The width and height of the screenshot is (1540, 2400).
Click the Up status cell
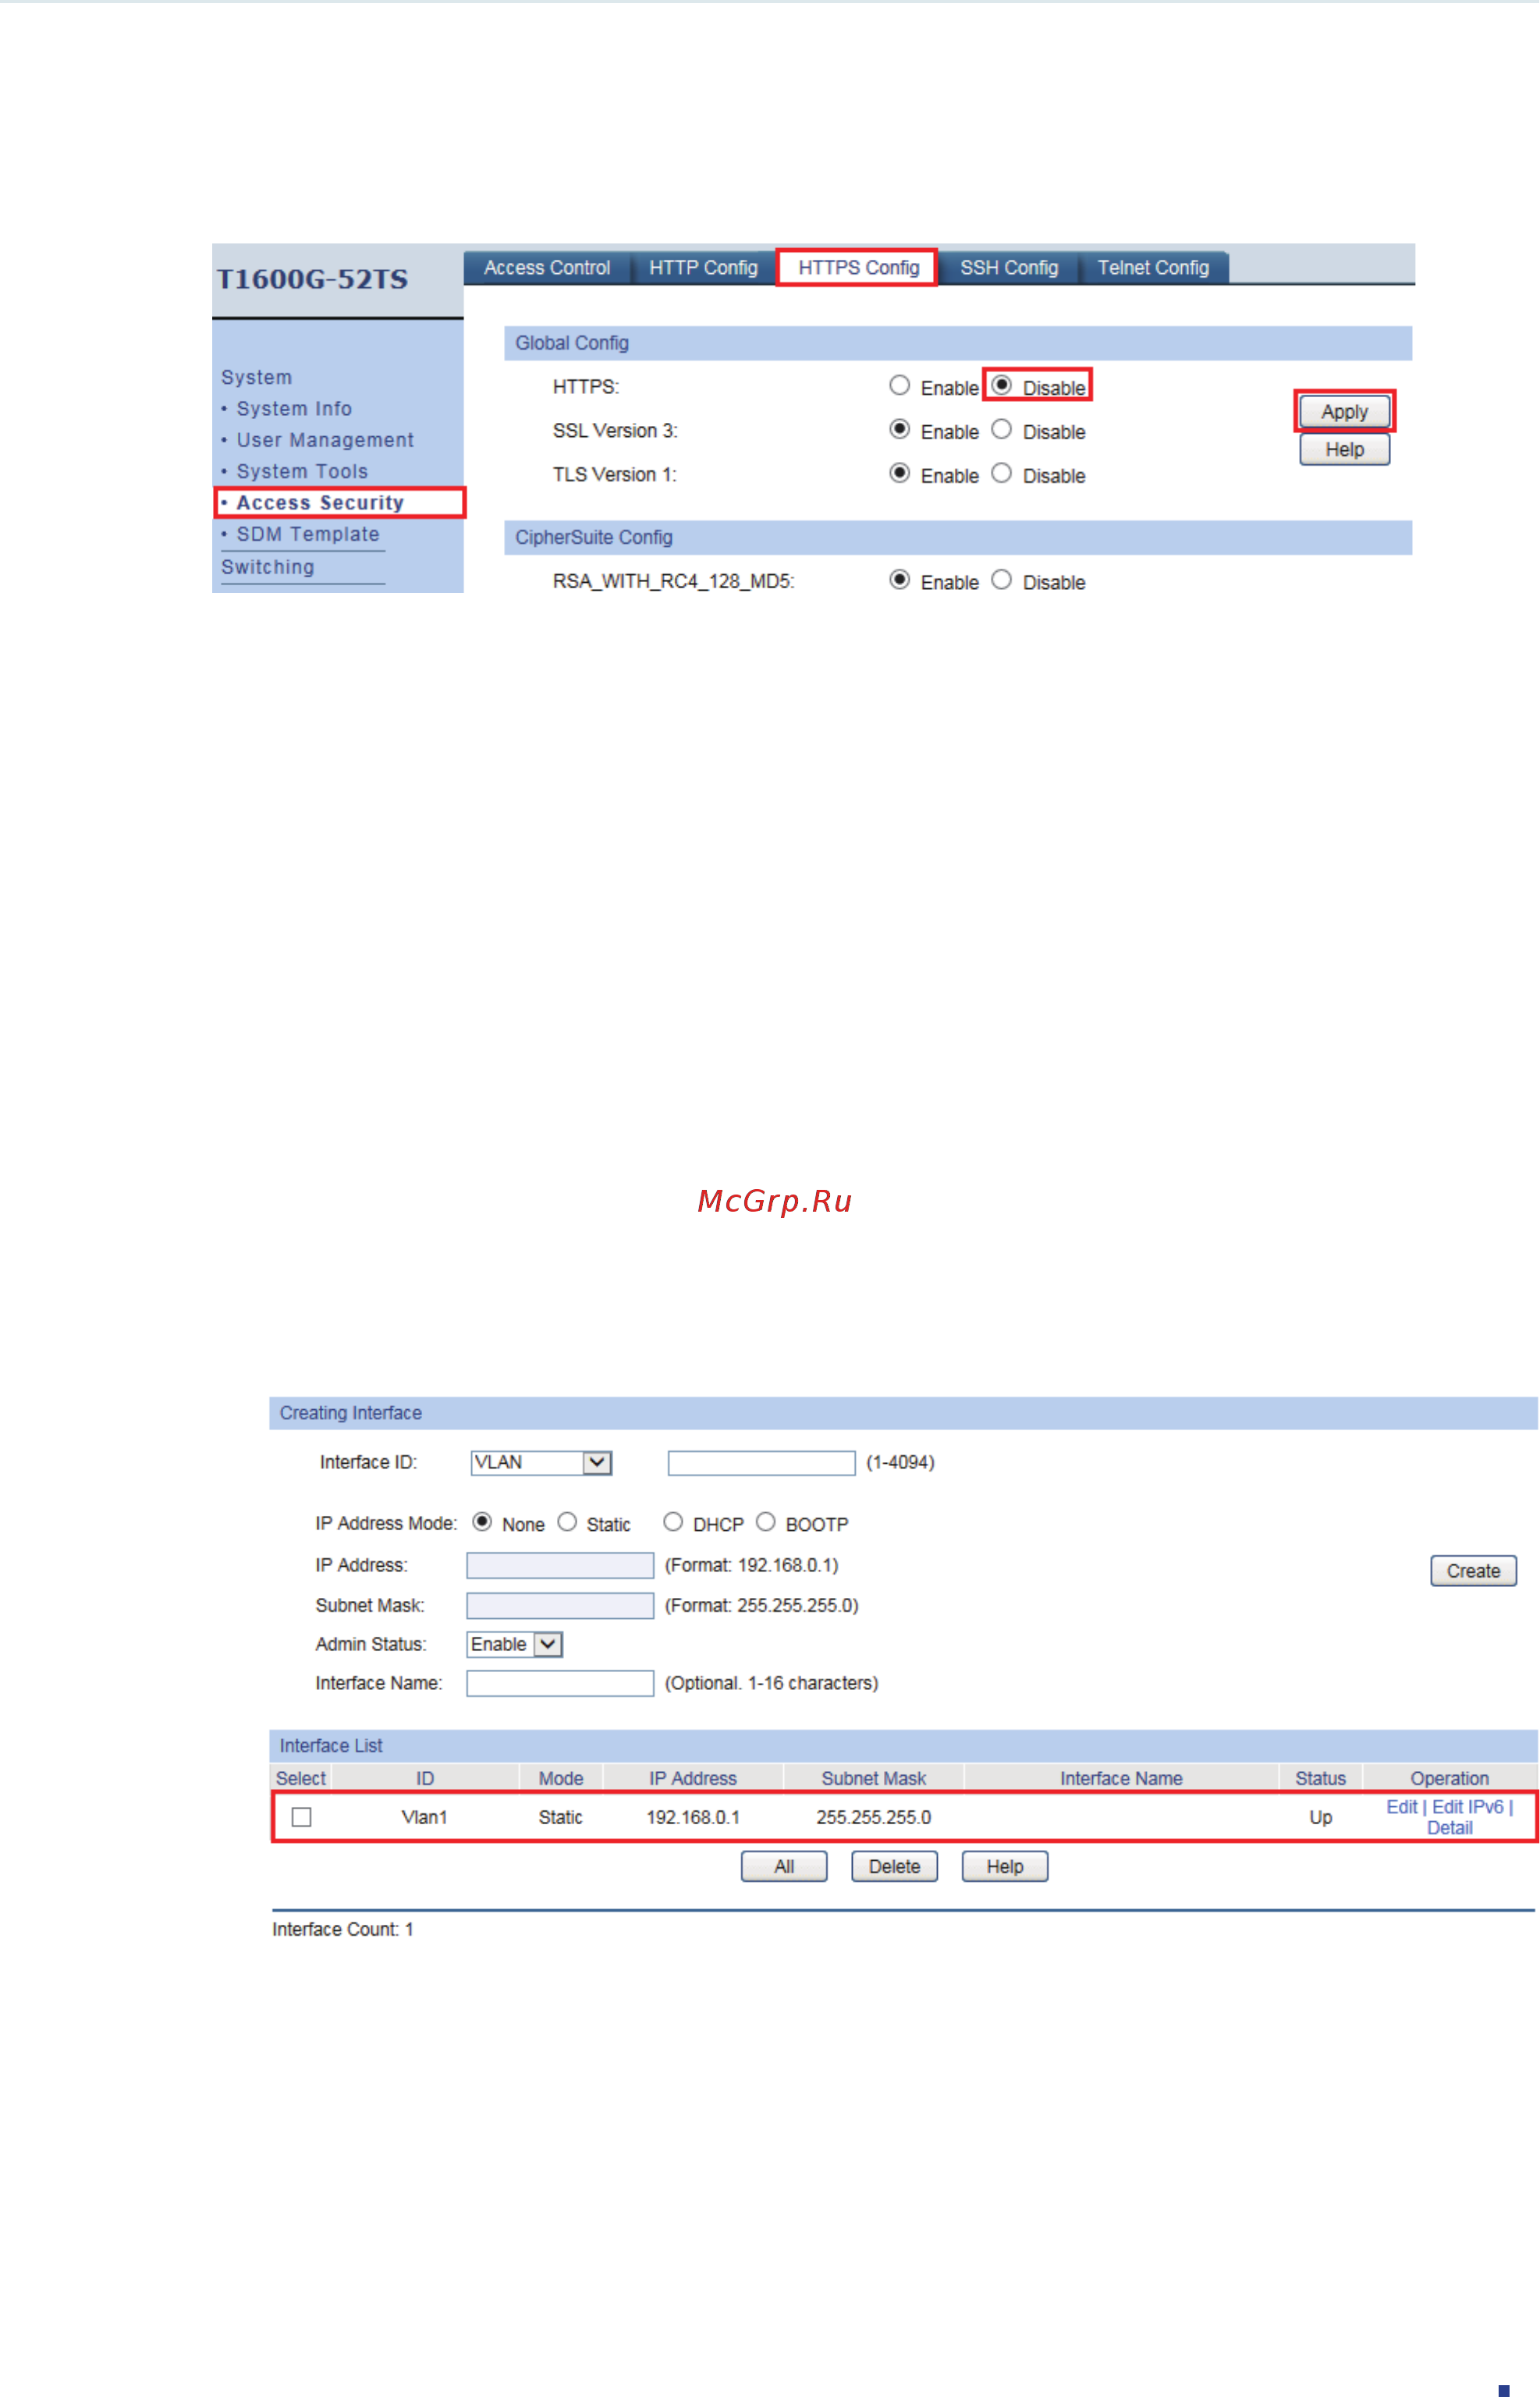click(x=1321, y=1818)
